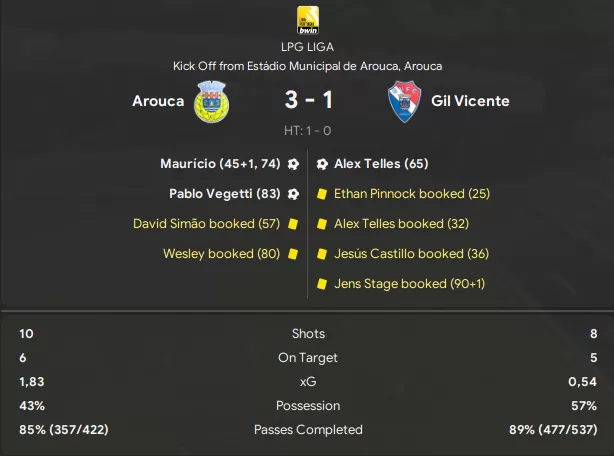The image size is (614, 456).
Task: Click the yellow card icon for Jesús Castillo
Action: pyautogui.click(x=322, y=254)
